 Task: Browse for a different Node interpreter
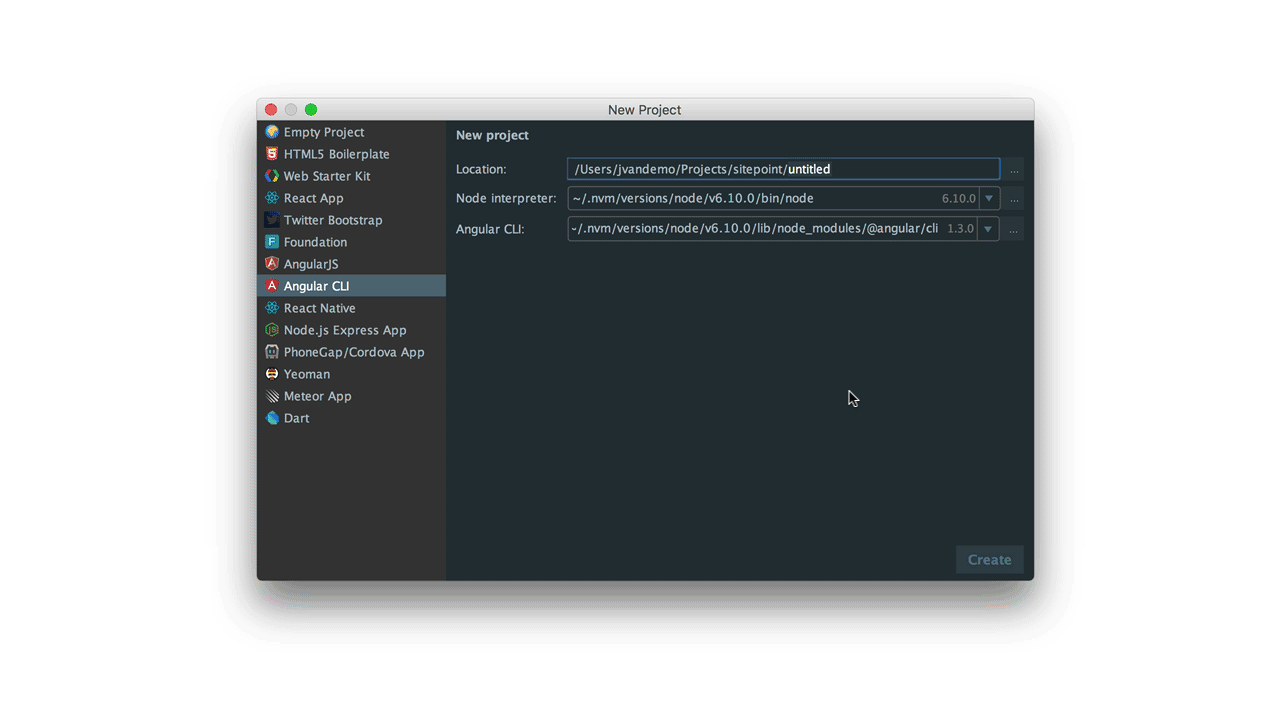click(1013, 198)
